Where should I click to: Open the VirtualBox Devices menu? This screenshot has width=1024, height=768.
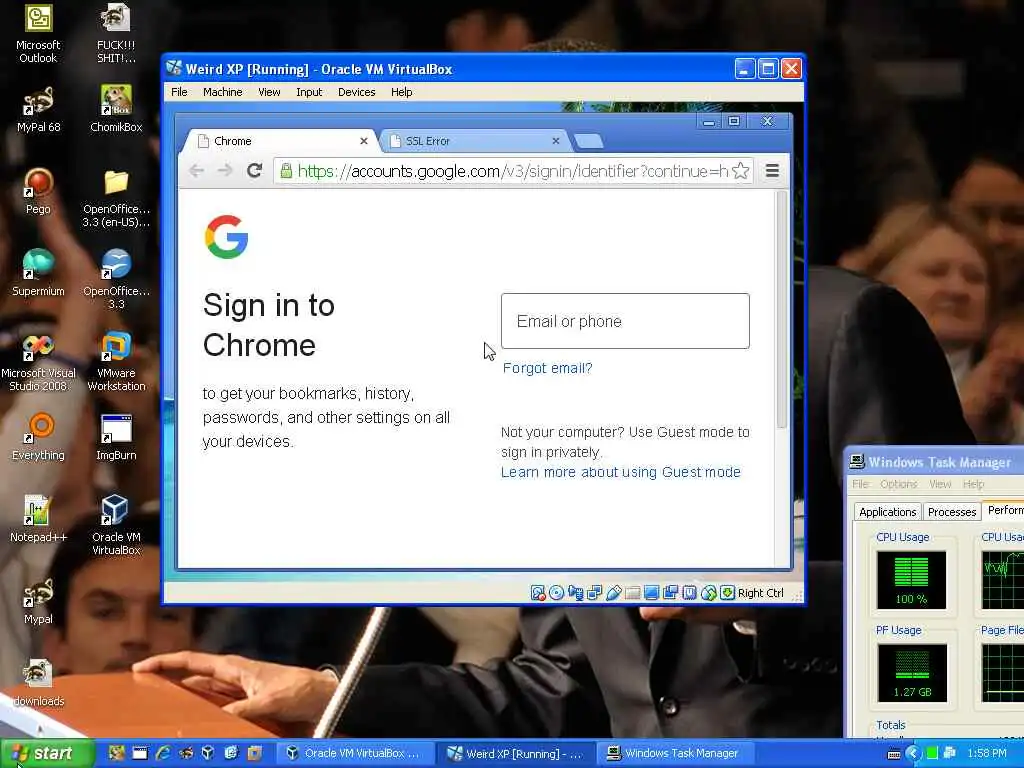pyautogui.click(x=357, y=92)
